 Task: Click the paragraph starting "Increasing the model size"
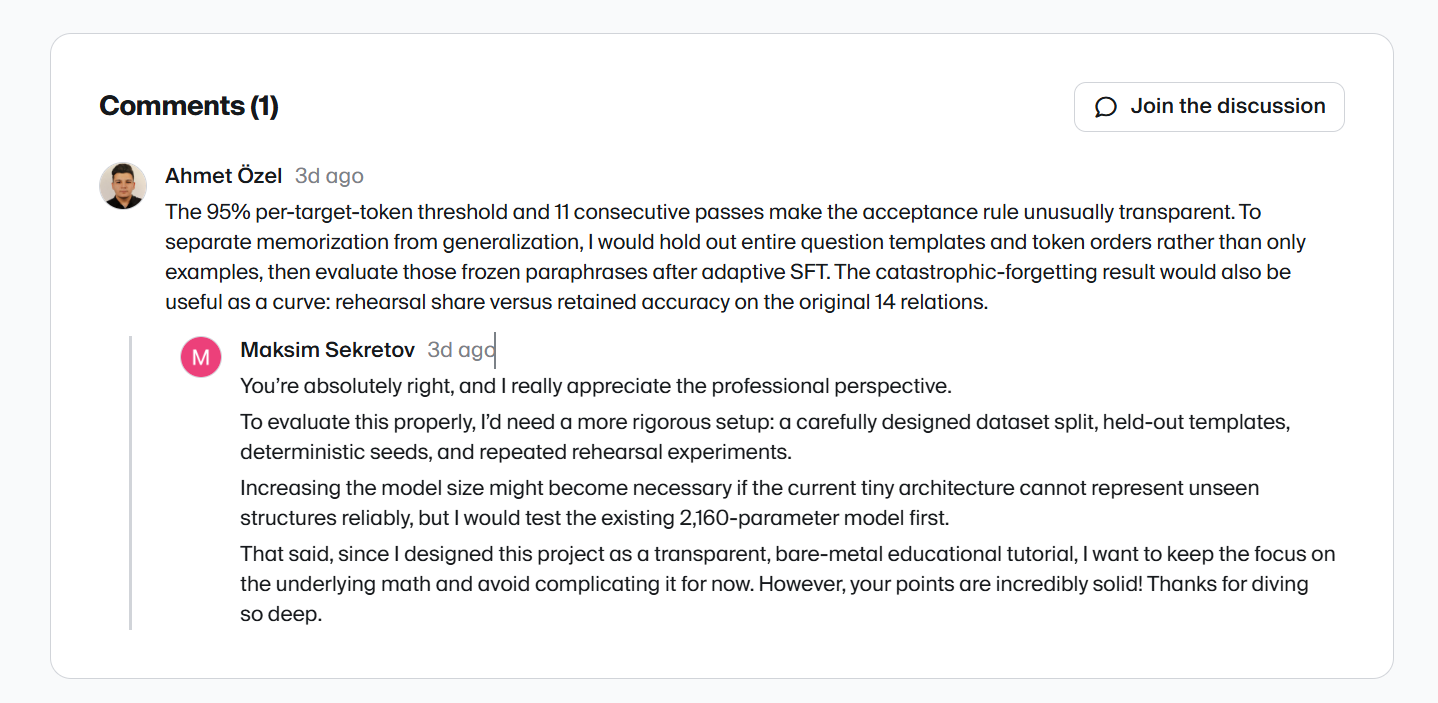click(x=750, y=503)
